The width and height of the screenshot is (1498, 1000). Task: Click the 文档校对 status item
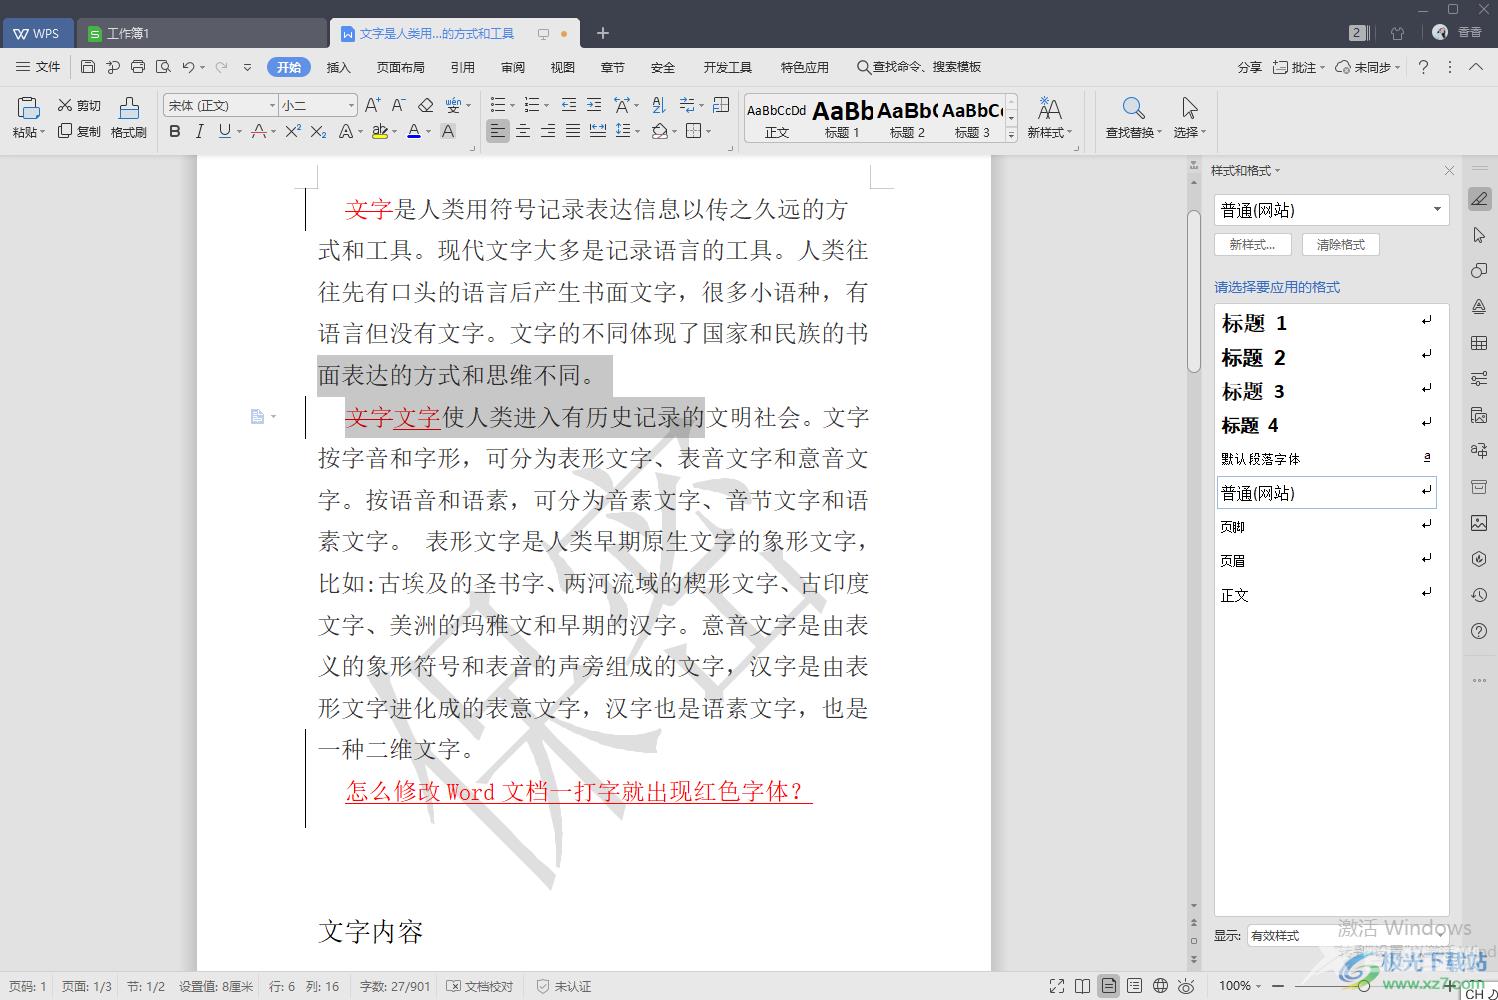(480, 986)
